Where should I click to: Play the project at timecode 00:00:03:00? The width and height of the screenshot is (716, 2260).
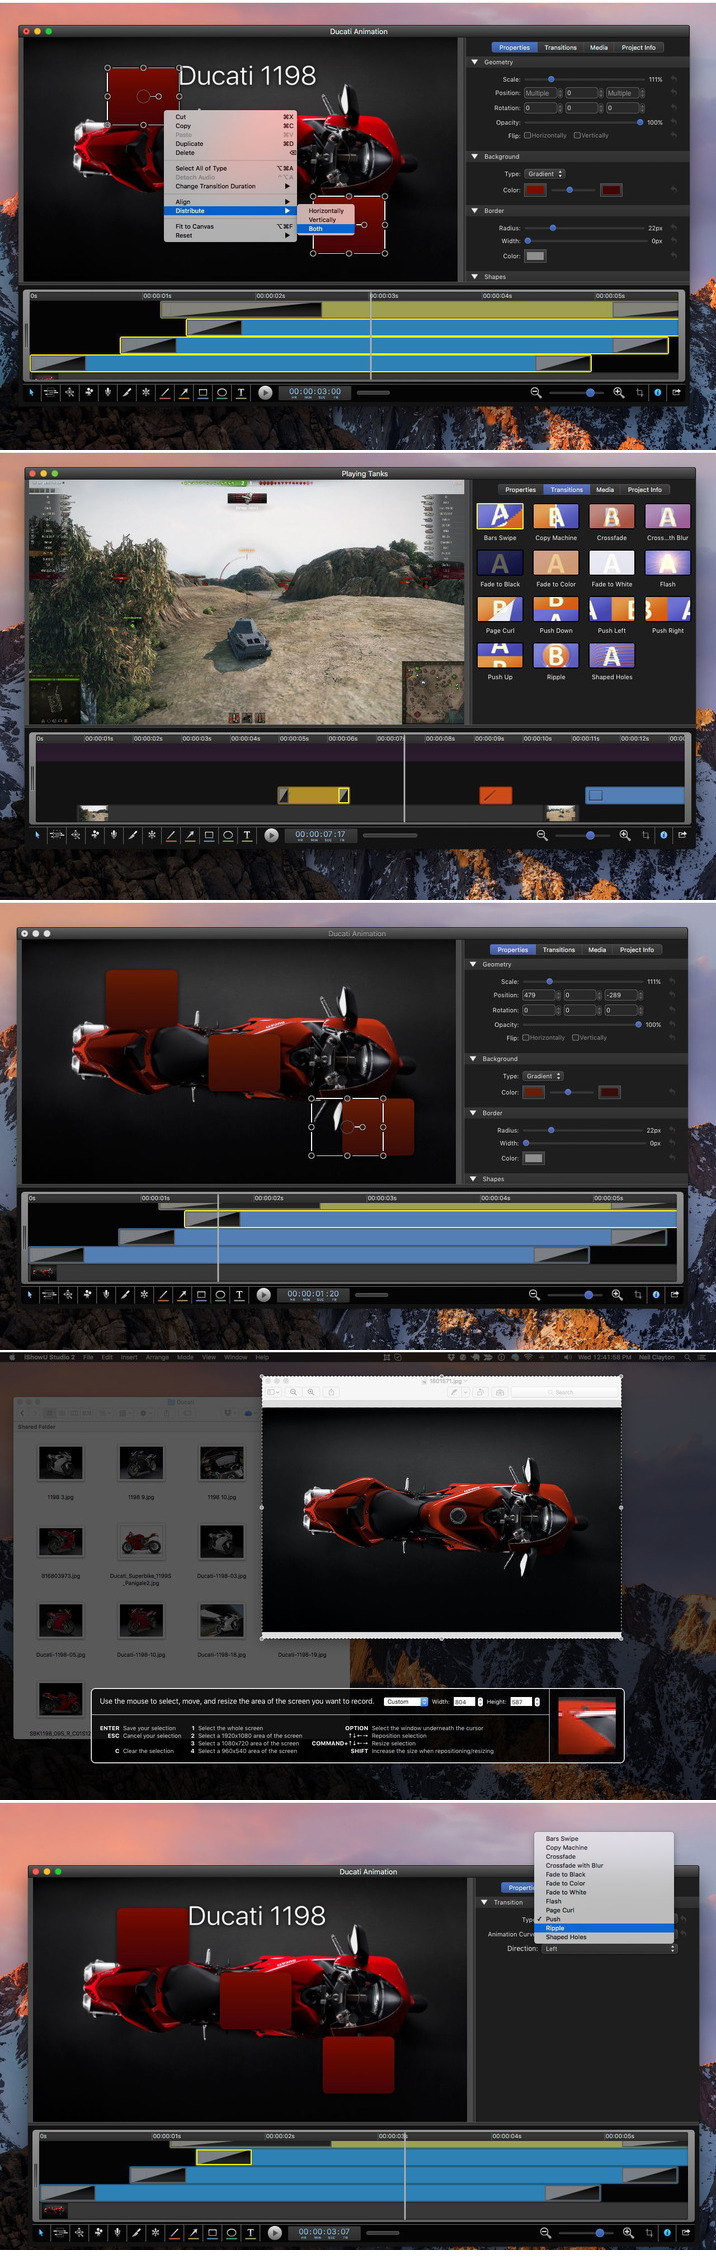pos(265,393)
